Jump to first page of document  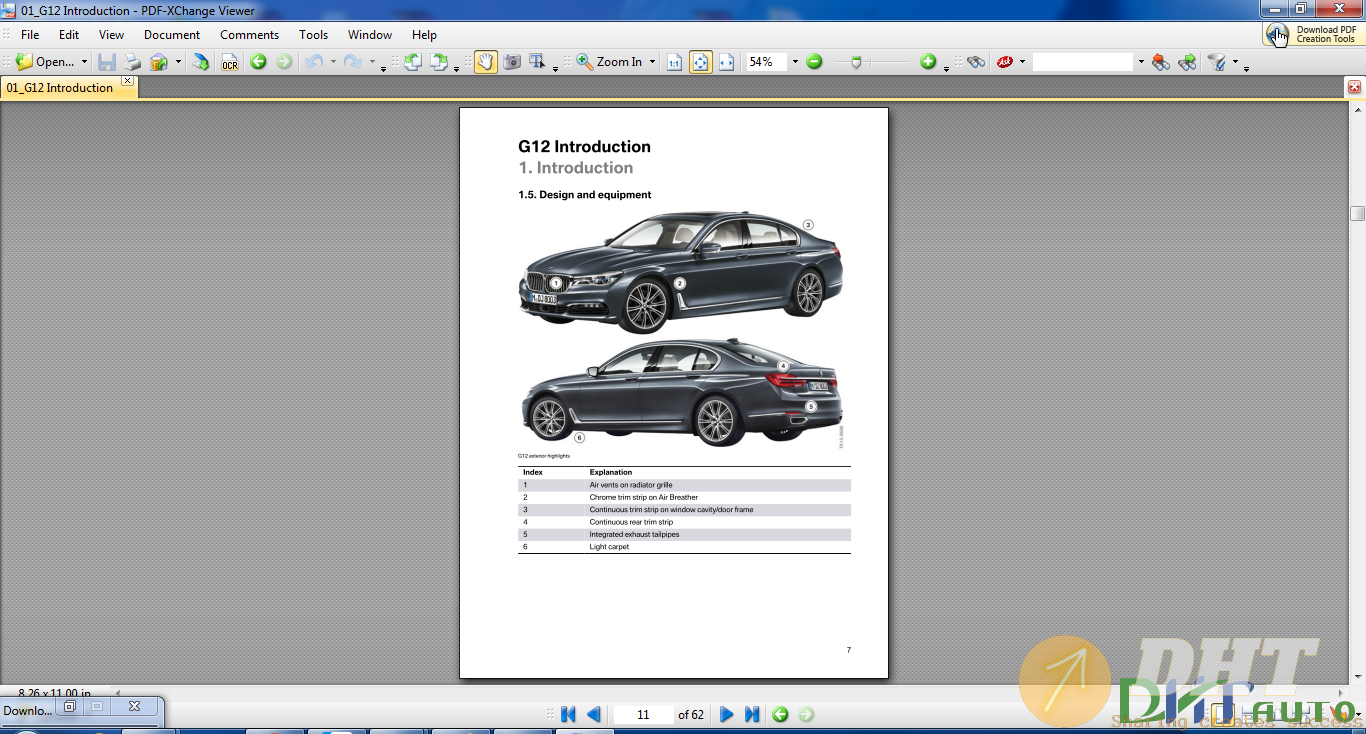point(568,714)
